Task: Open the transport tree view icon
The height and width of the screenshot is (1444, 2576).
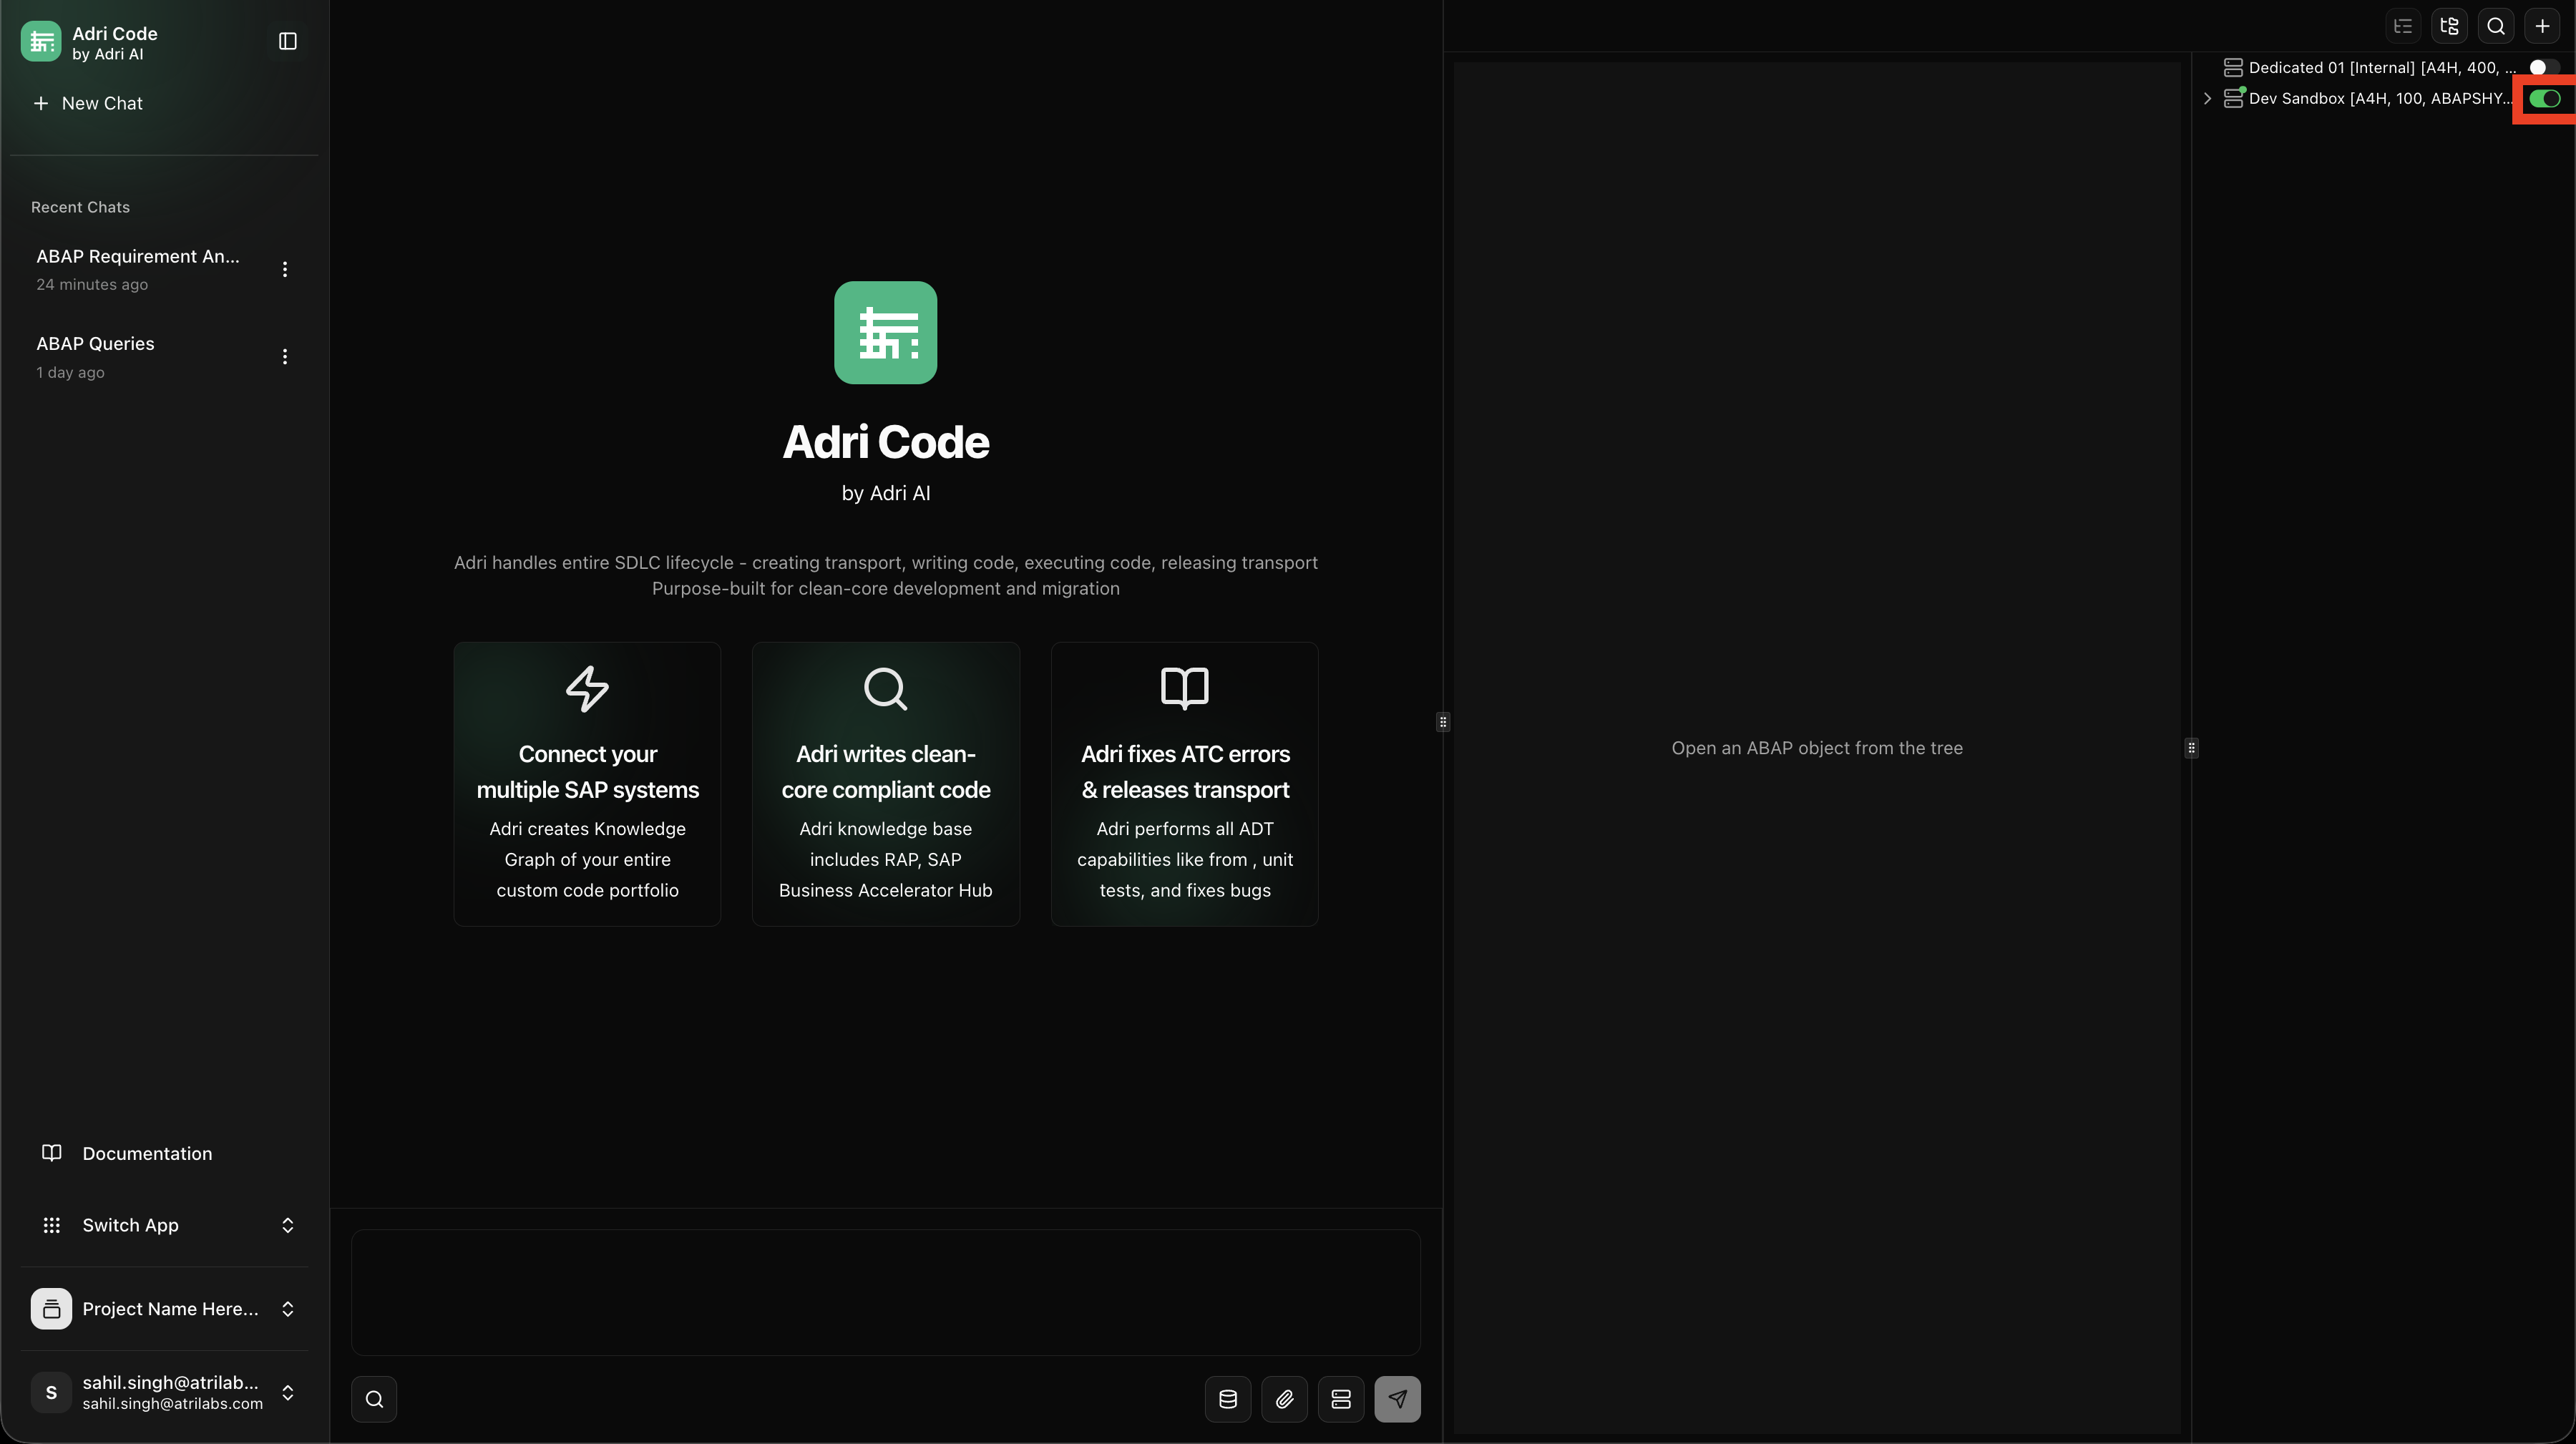Action: tap(2450, 26)
